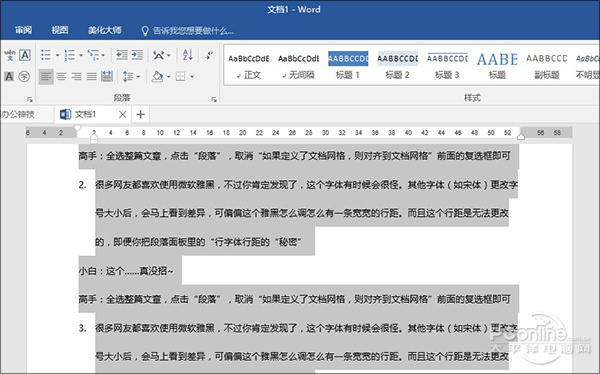This screenshot has width=600, height=374.
Task: Sort paragraphs with the A-Z icon
Action: pos(188,55)
